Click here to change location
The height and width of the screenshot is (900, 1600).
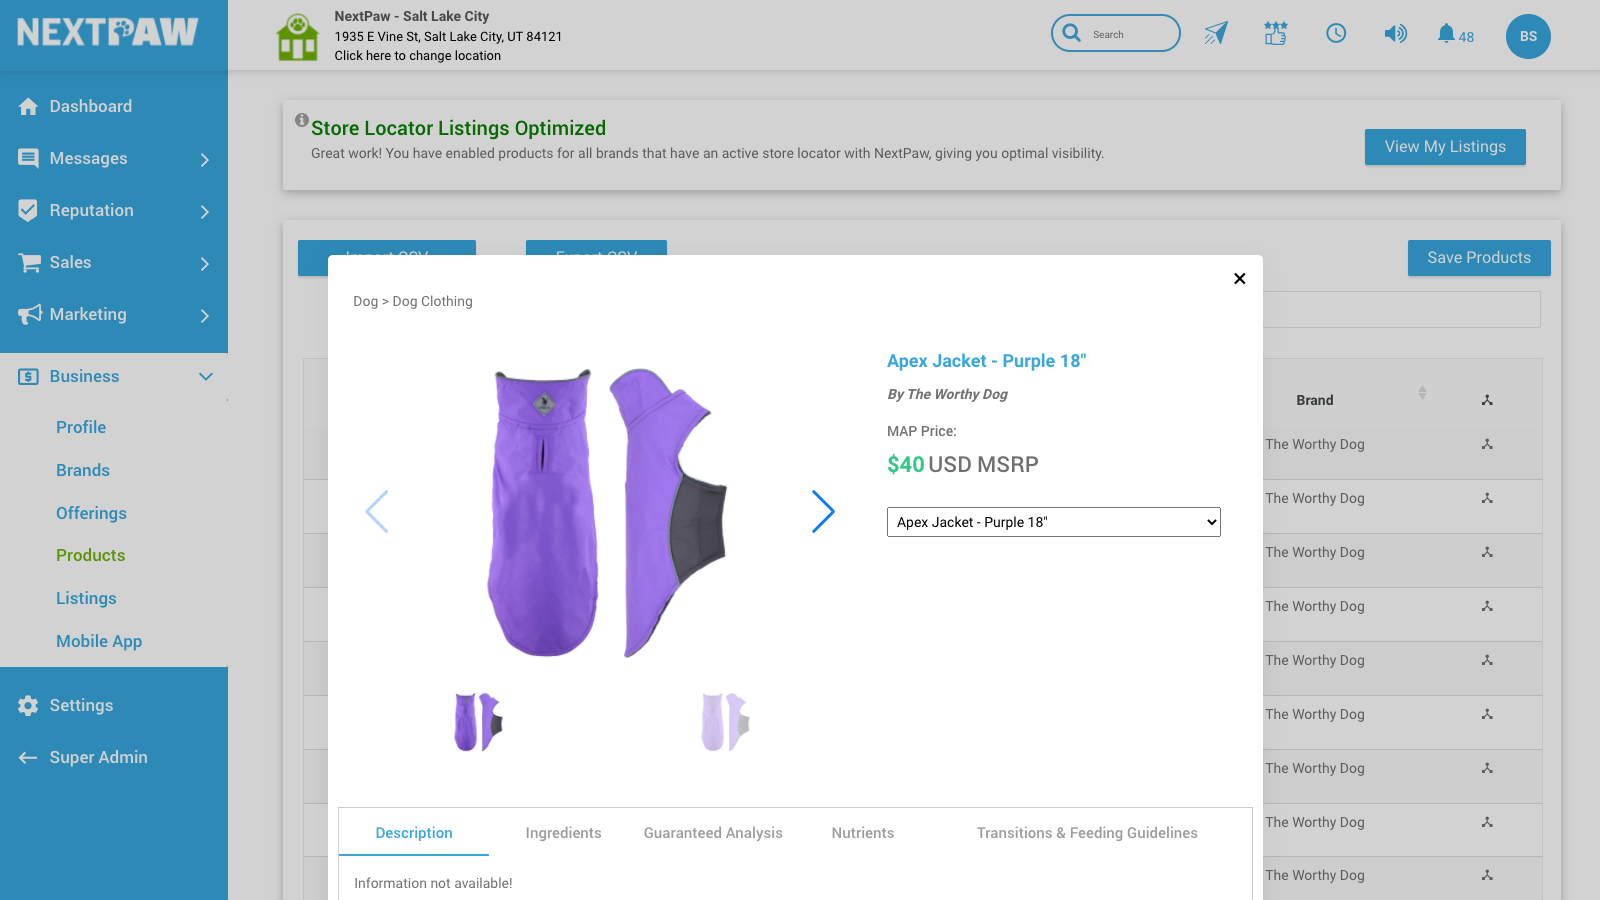tap(417, 55)
